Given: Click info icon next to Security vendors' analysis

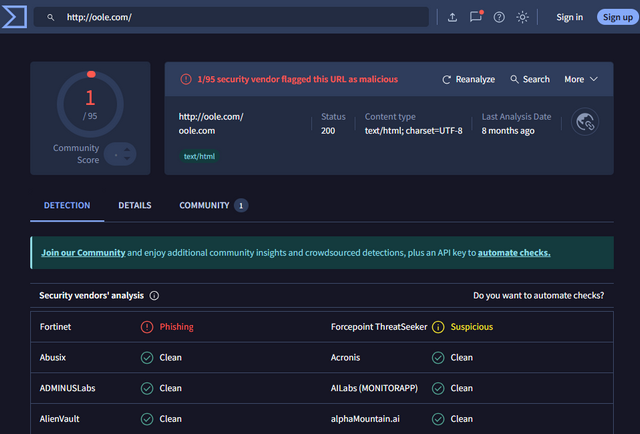Looking at the screenshot, I should click(154, 296).
